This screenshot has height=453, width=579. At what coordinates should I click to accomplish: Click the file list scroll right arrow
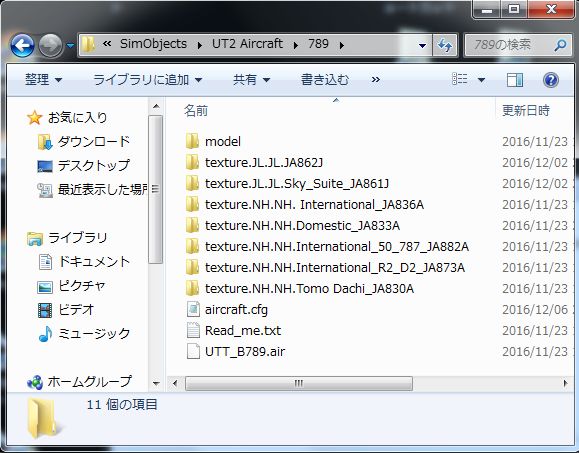point(565,383)
